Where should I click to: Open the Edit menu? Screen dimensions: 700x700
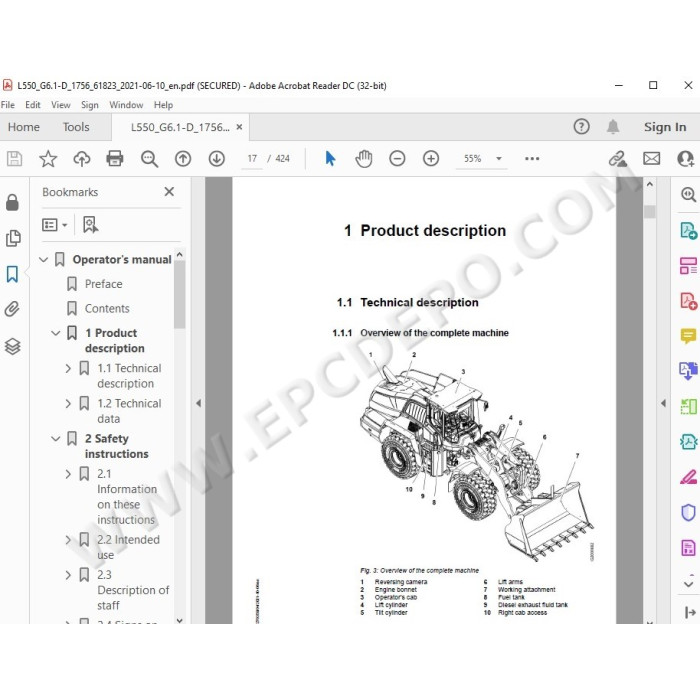pos(33,105)
